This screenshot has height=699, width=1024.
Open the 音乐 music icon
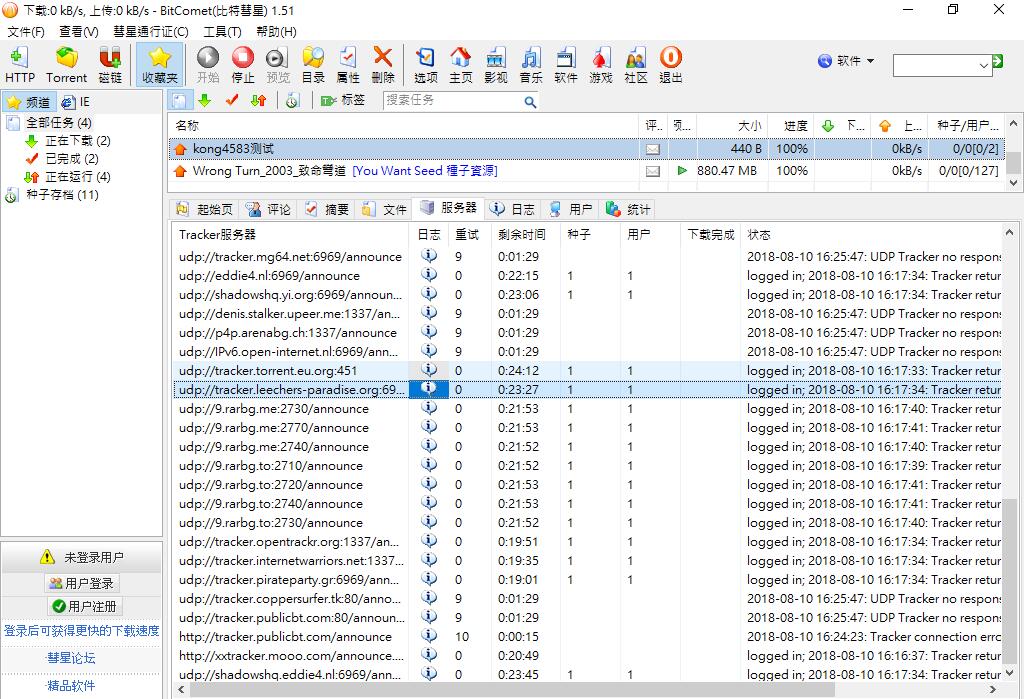[531, 65]
